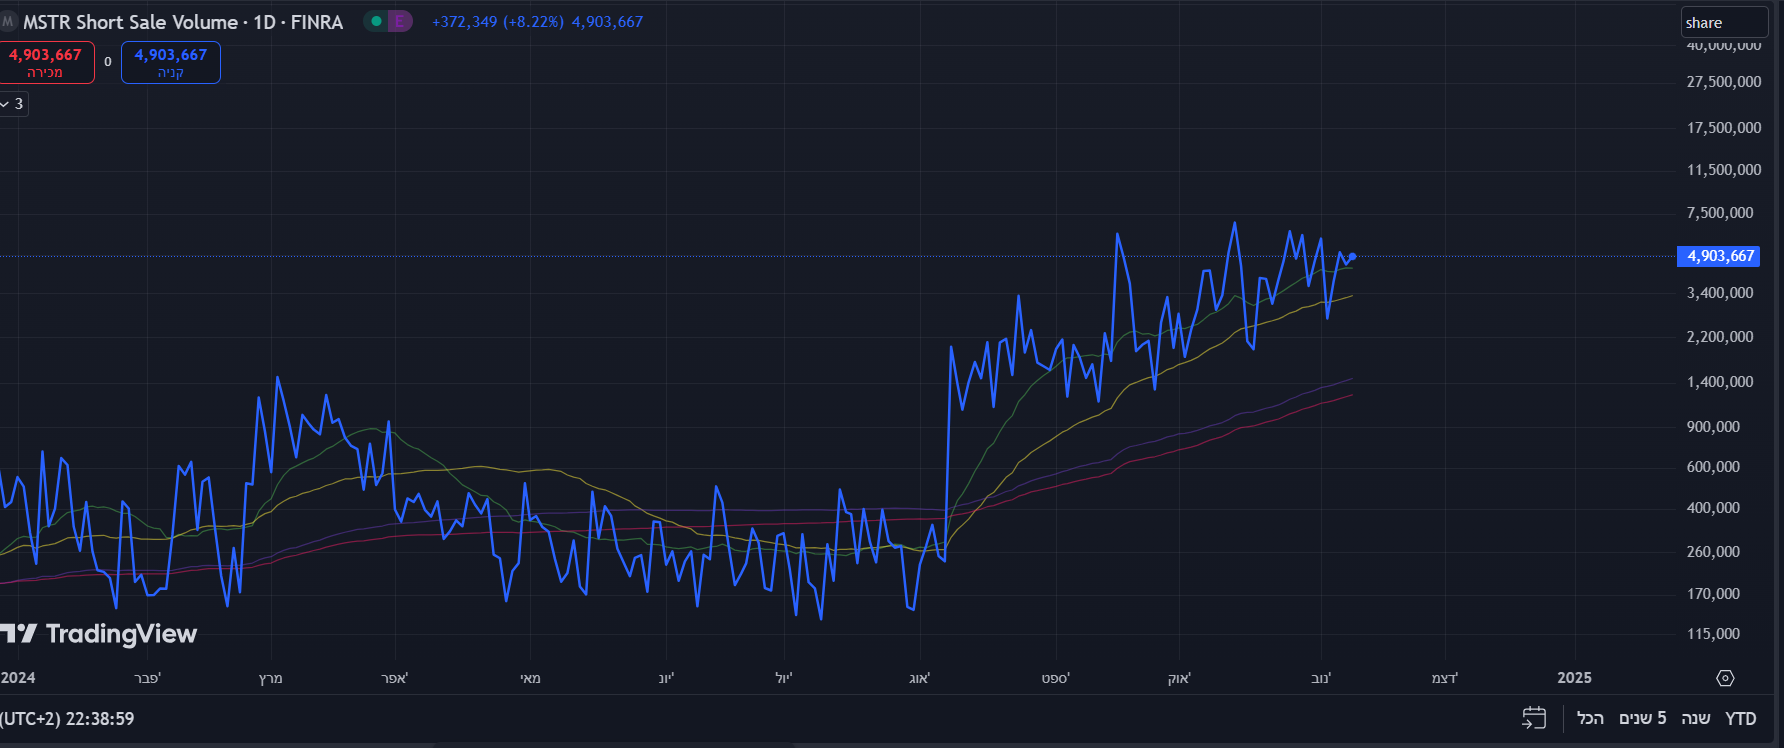Click the דצמ' label on the time axis

(x=1445, y=678)
